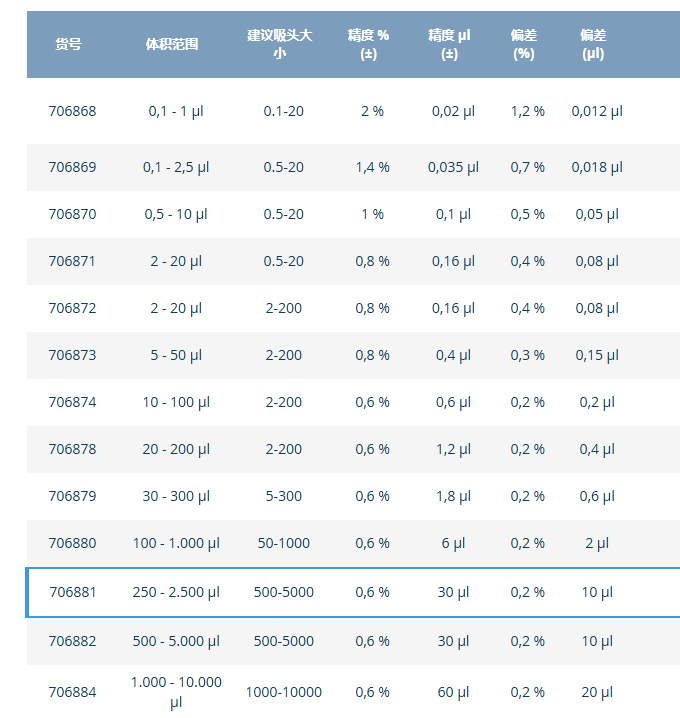This screenshot has height=718, width=680.
Task: Click the 货号 column header
Action: (x=68, y=44)
